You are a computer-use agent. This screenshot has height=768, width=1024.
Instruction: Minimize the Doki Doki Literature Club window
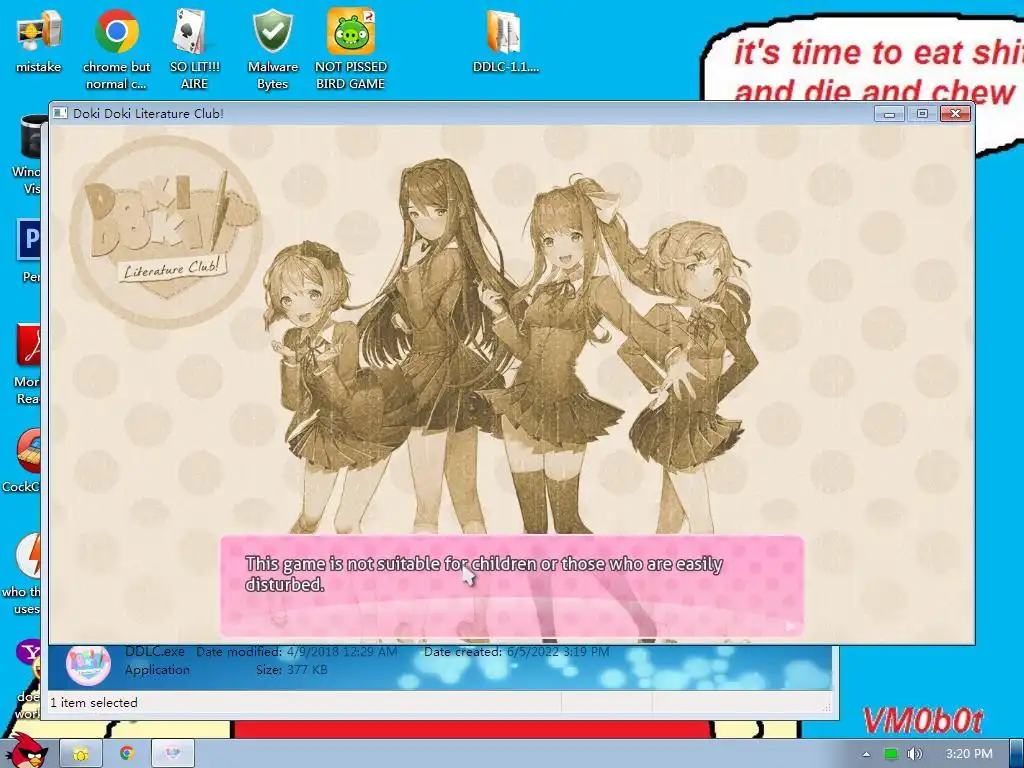pos(889,114)
